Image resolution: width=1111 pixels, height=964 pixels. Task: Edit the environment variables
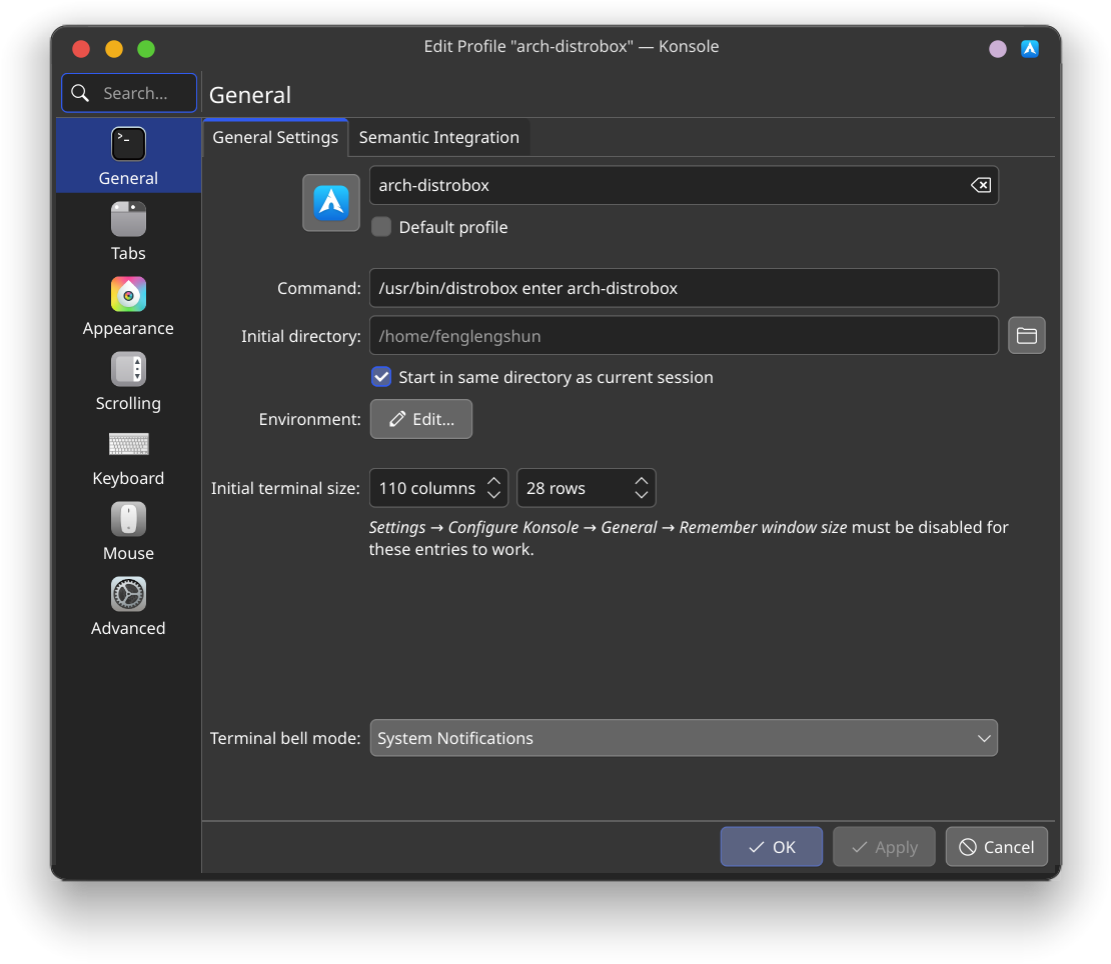(x=421, y=419)
